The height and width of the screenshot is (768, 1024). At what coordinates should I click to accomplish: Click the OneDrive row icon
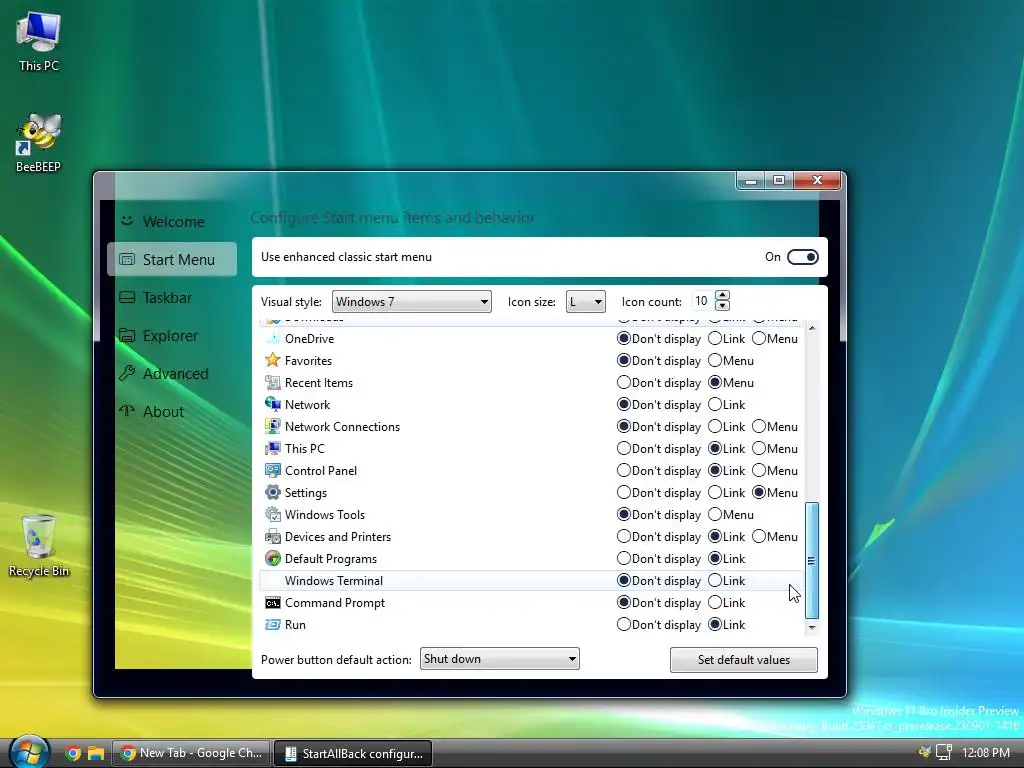pos(272,338)
